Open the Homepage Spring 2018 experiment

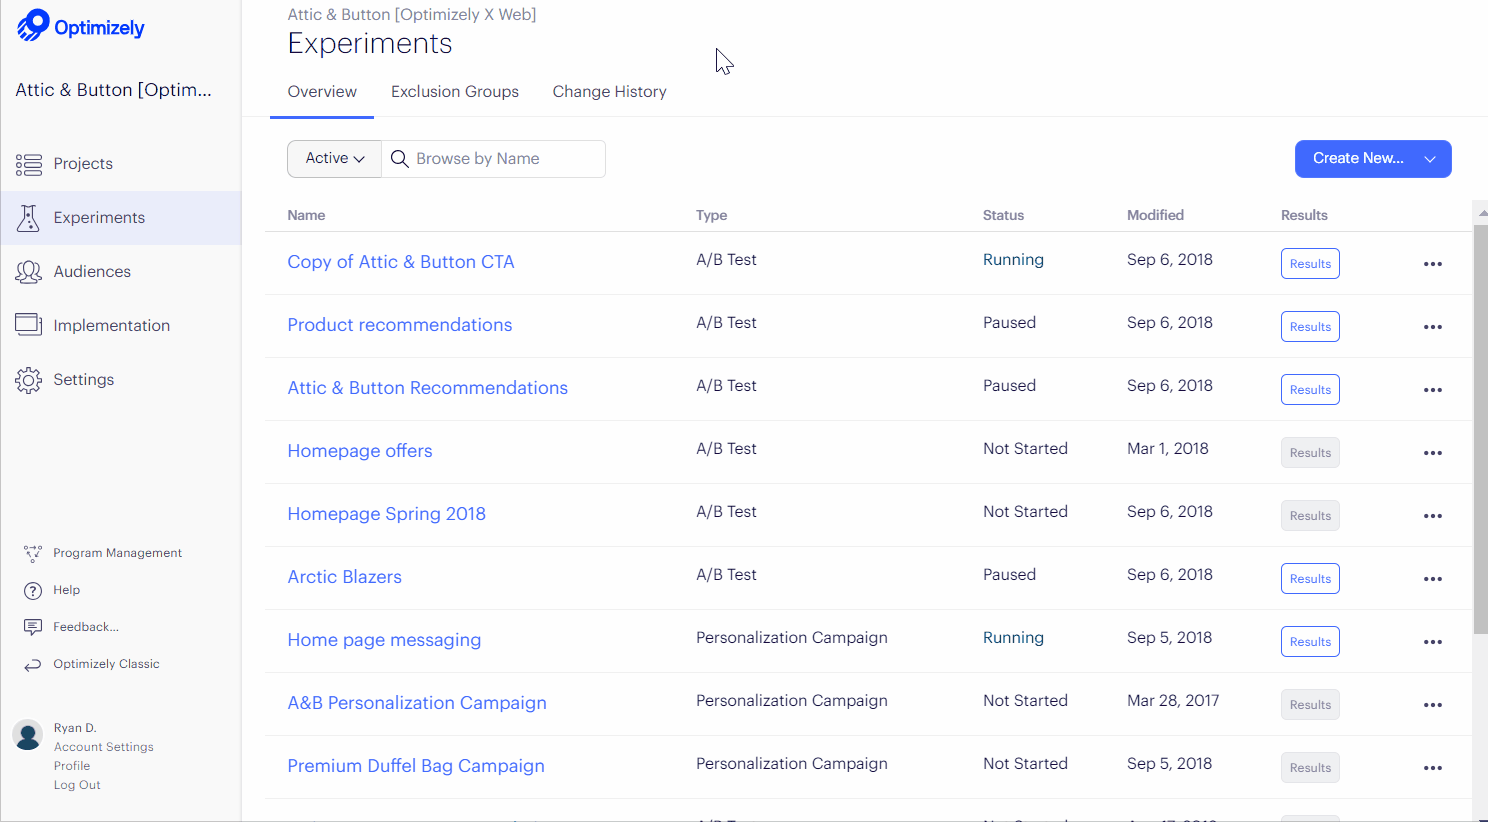pyautogui.click(x=387, y=514)
